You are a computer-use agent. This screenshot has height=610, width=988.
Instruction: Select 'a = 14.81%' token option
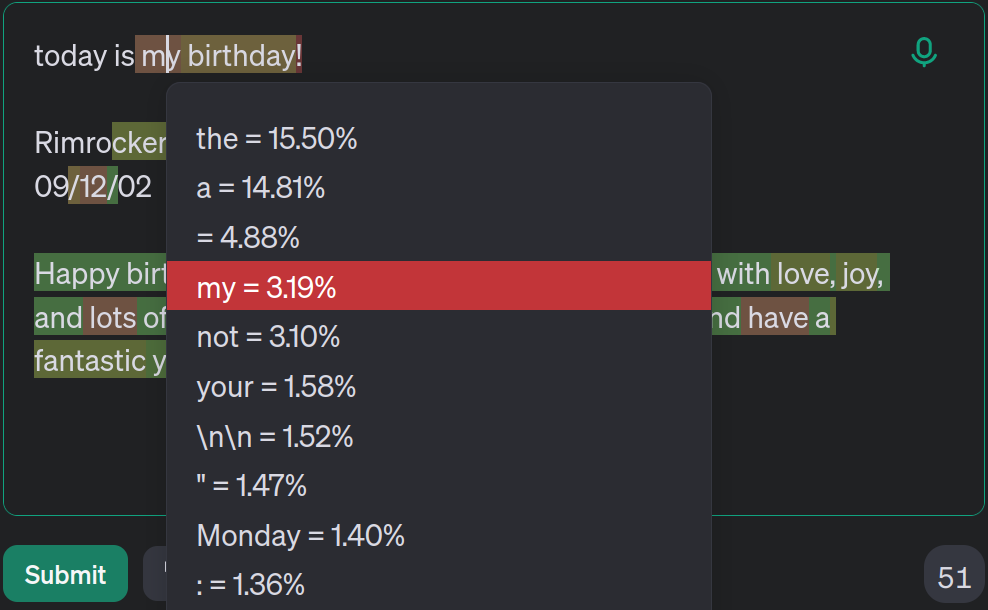[439, 188]
